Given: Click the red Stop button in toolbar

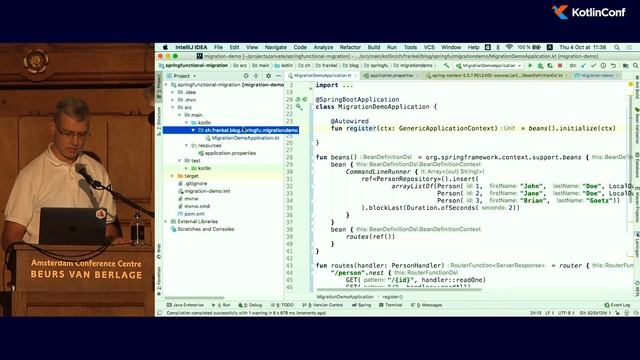Looking at the screenshot, I should tap(560, 65).
